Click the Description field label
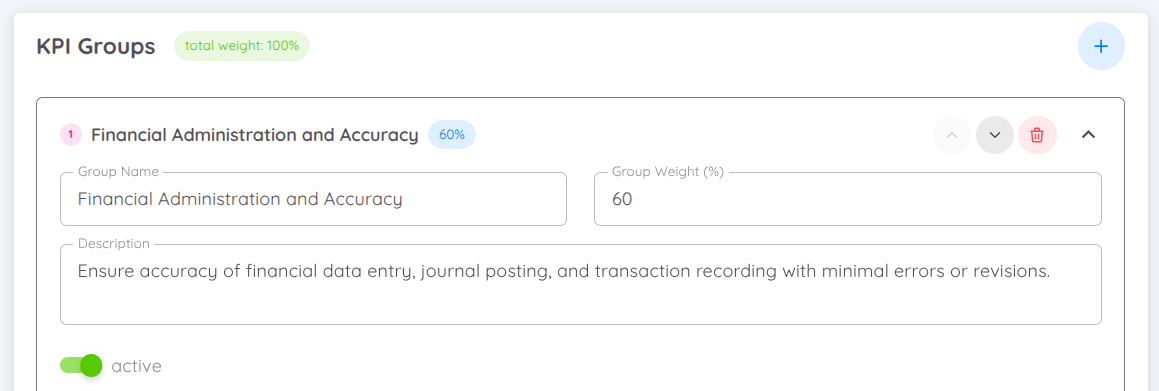The image size is (1159, 391). pos(114,244)
